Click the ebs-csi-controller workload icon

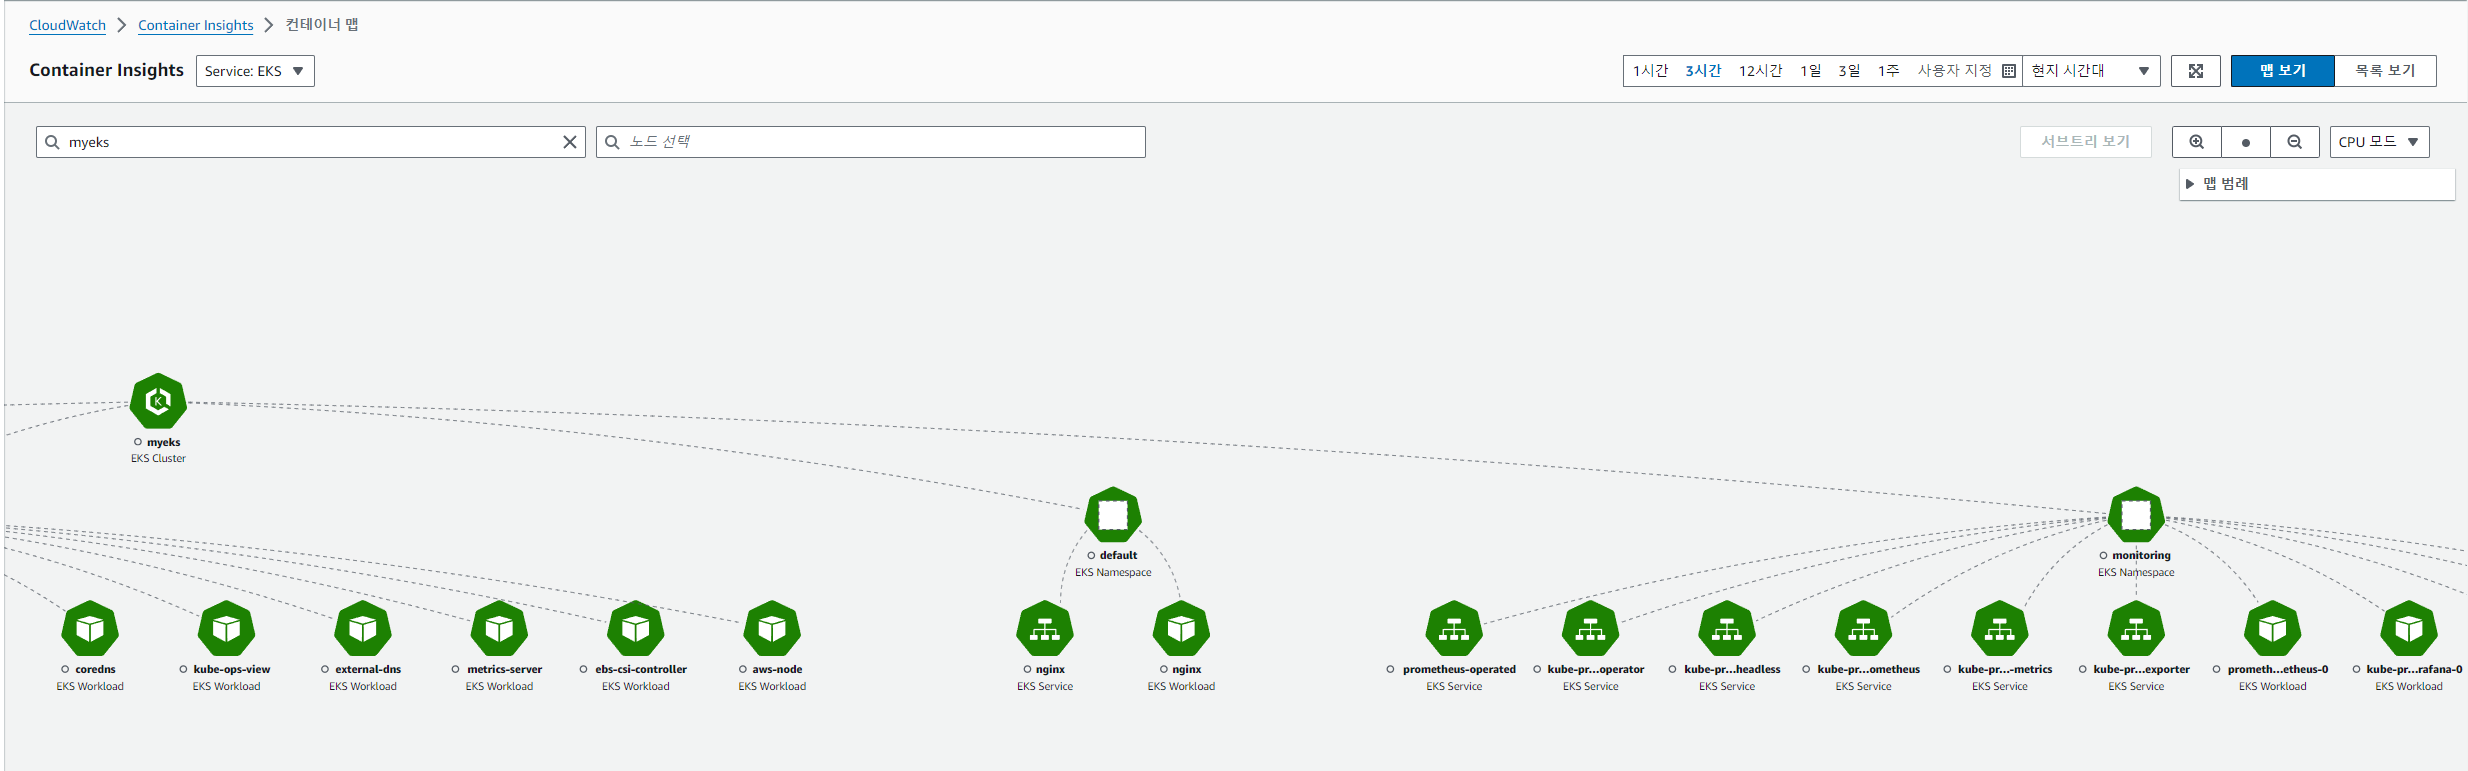tap(636, 629)
